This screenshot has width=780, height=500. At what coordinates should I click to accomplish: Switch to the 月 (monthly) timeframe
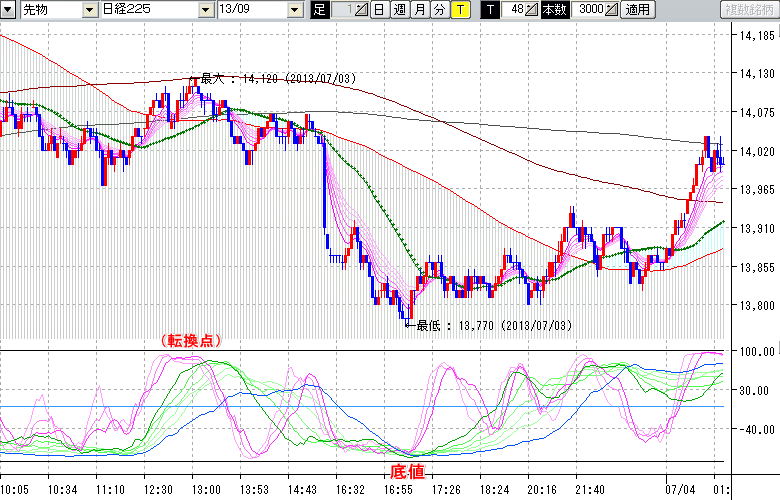419,10
